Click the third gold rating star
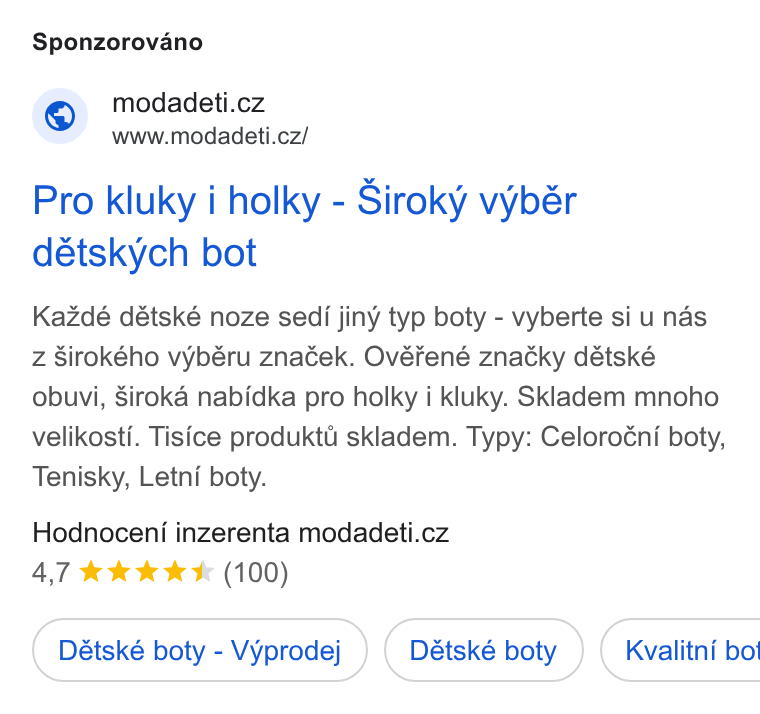Screen dimensions: 760x714 point(147,571)
